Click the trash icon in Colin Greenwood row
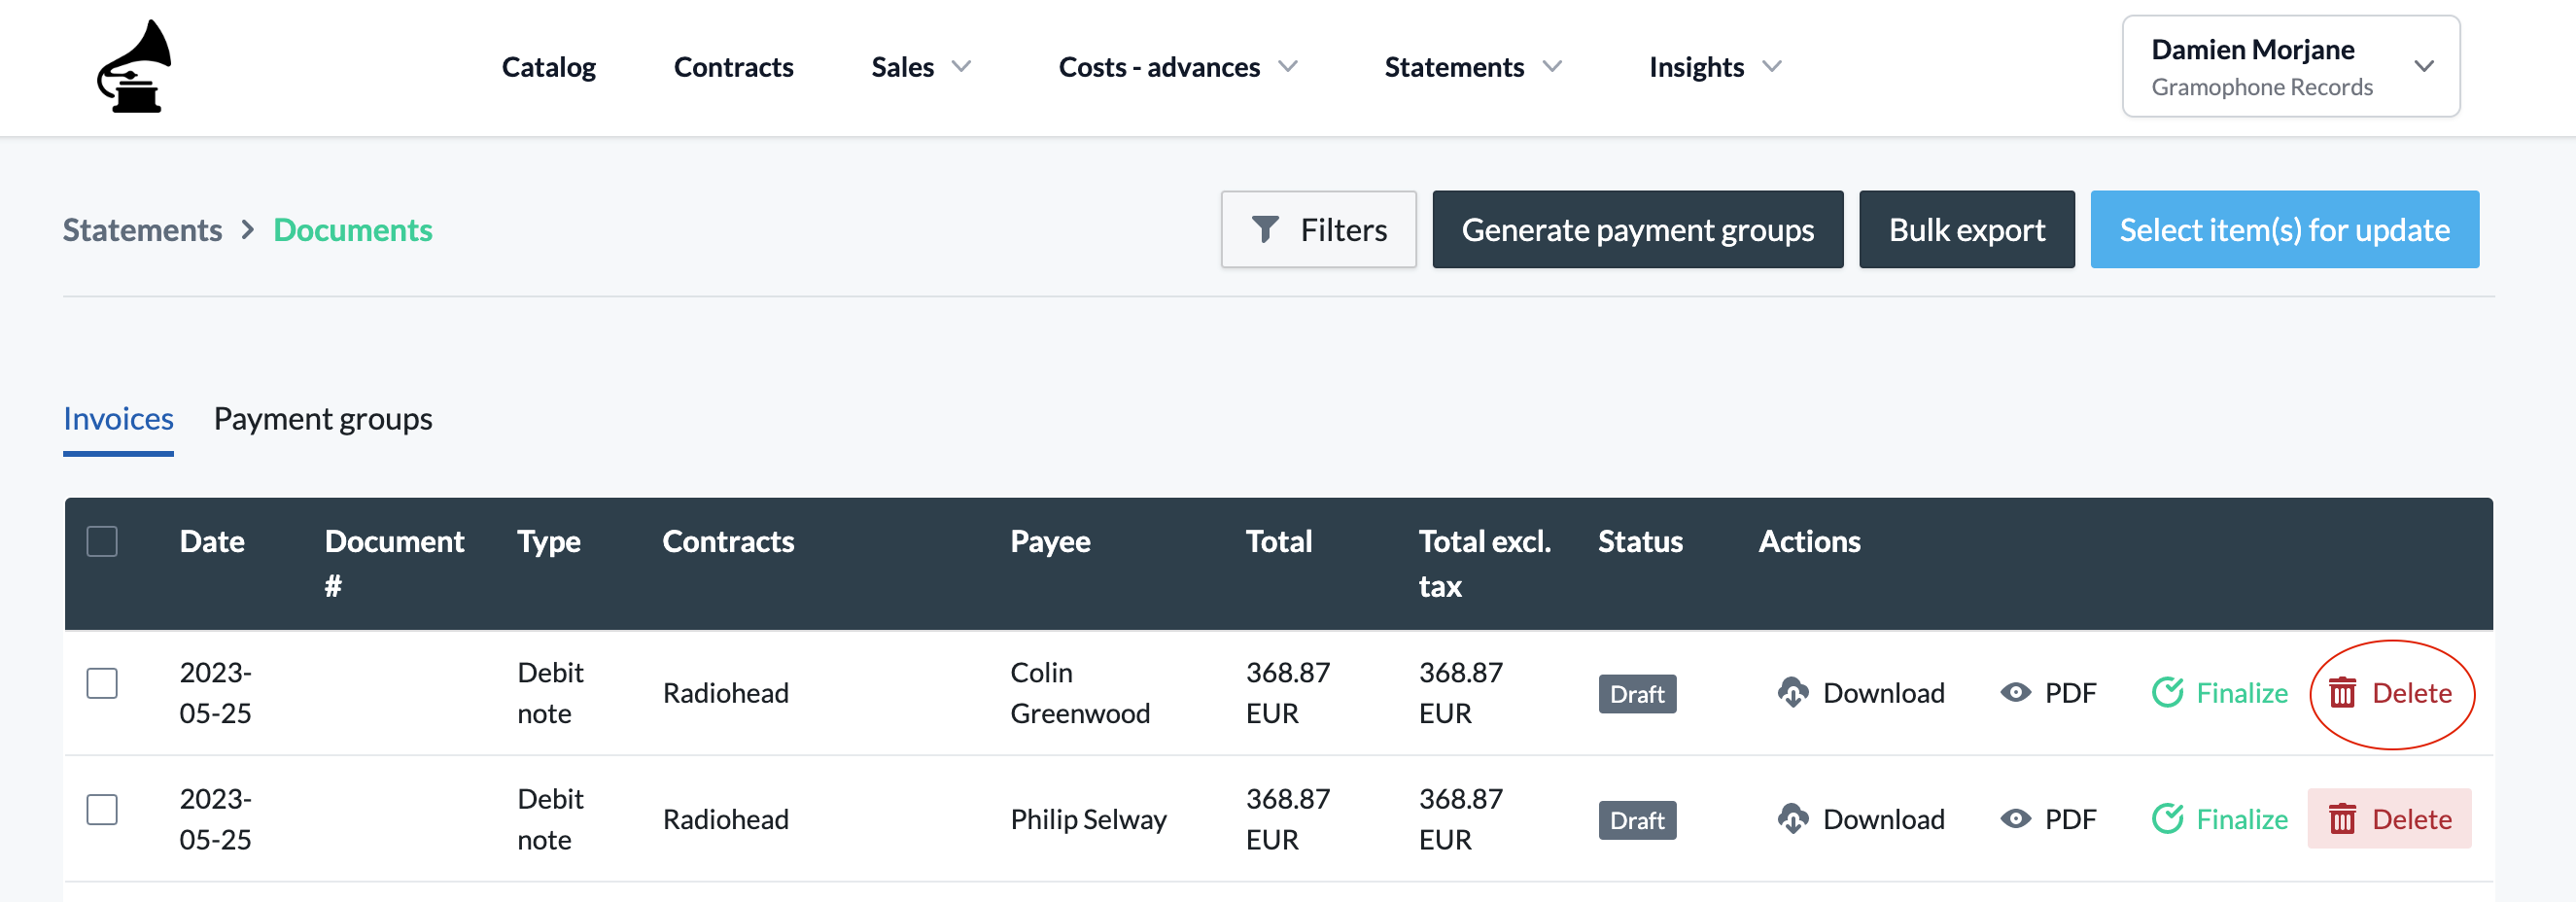The image size is (2576, 902). click(2342, 692)
